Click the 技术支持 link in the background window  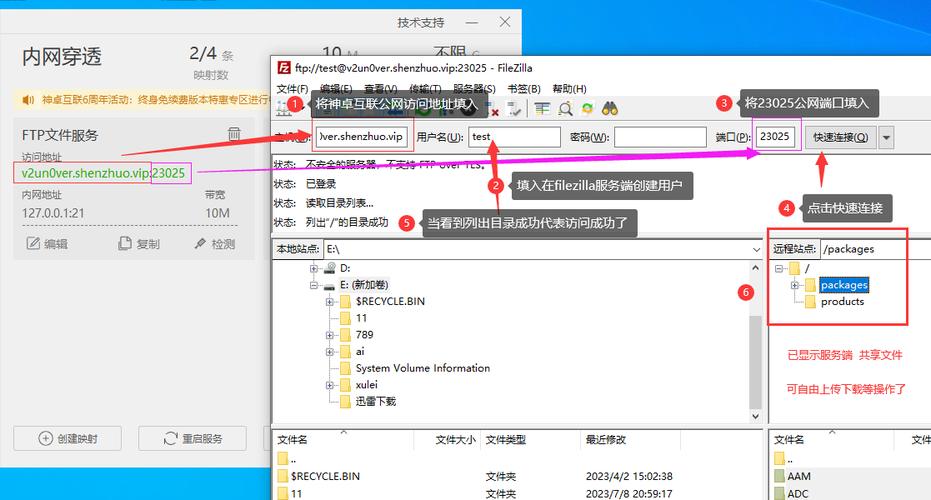[420, 23]
